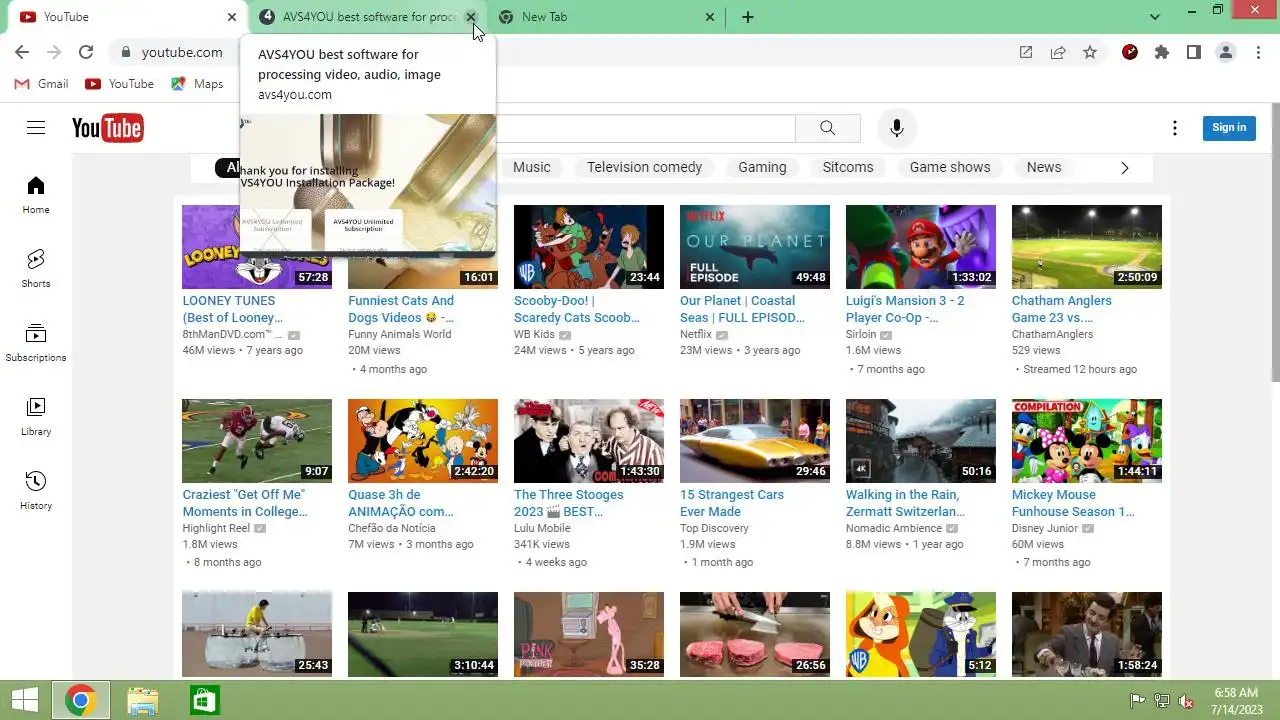This screenshot has height=720, width=1280.
Task: Start voice search with the microphone icon
Action: 897,128
